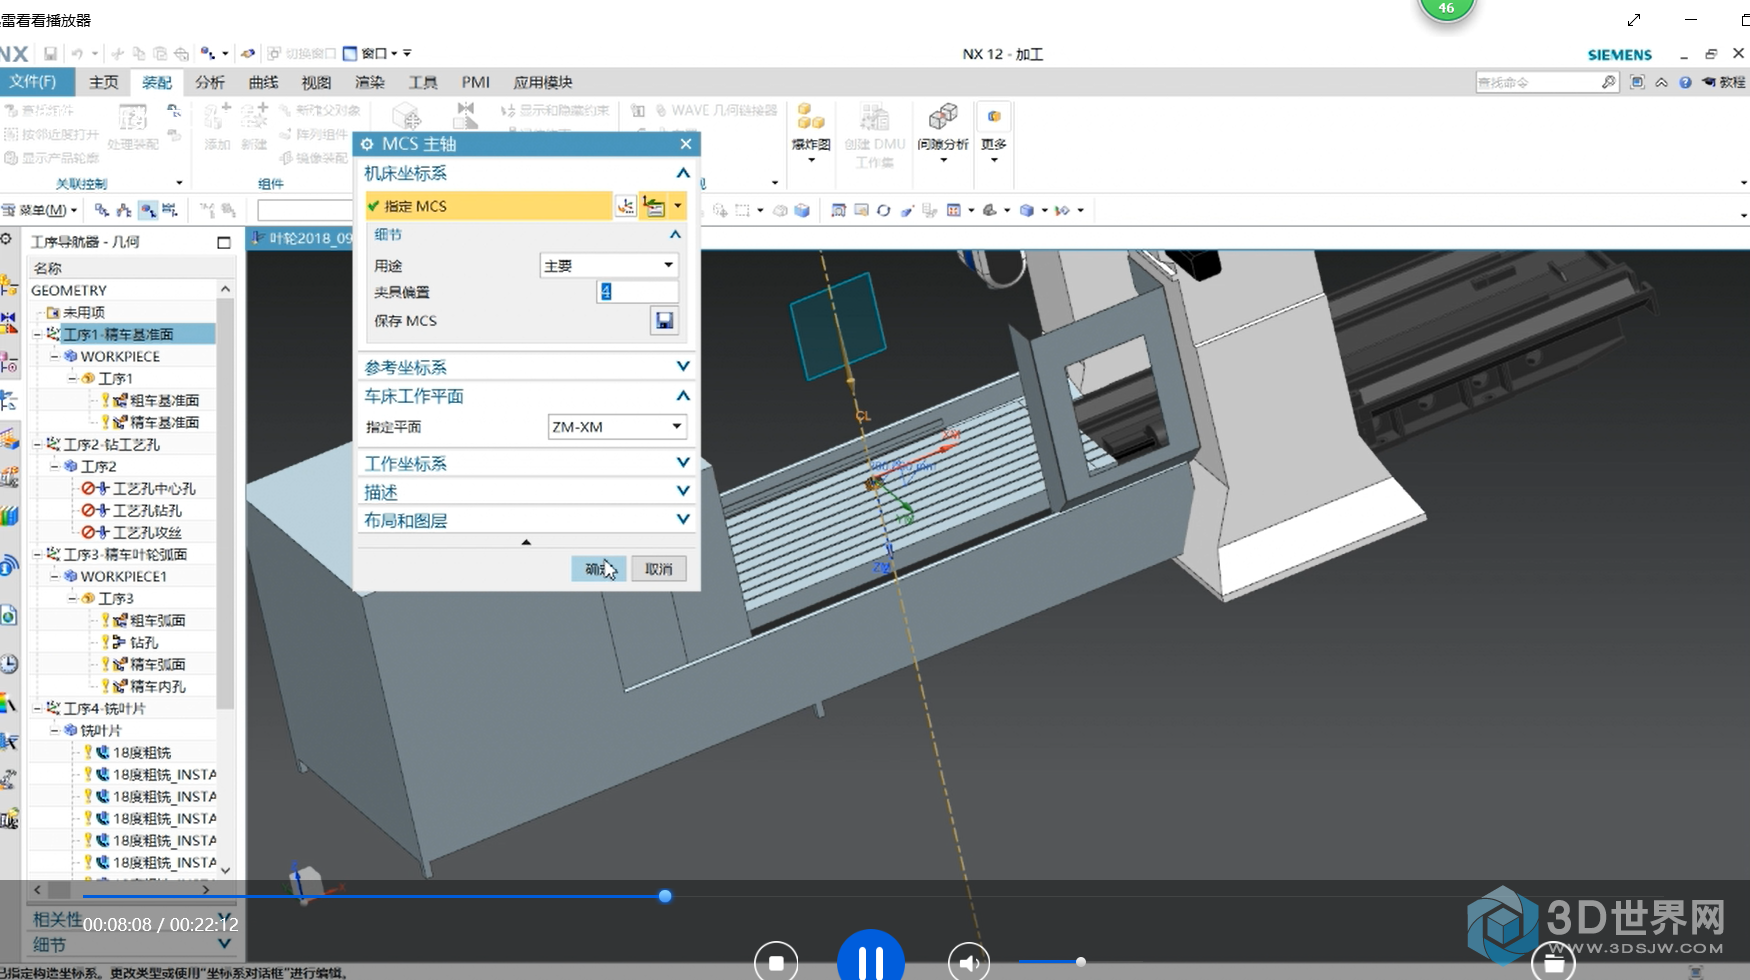Viewport: 1750px width, 980px height.
Task: Select the 工艺孔中心孔 operation
Action: tap(154, 488)
